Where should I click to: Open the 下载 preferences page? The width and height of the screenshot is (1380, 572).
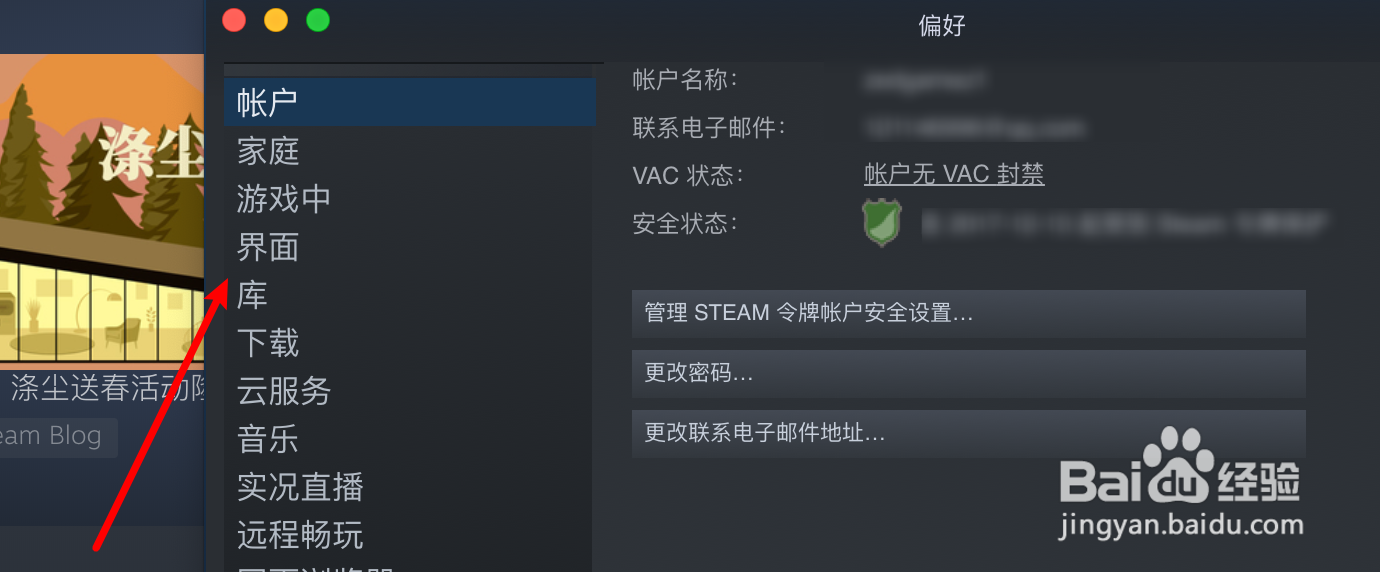[x=410, y=343]
